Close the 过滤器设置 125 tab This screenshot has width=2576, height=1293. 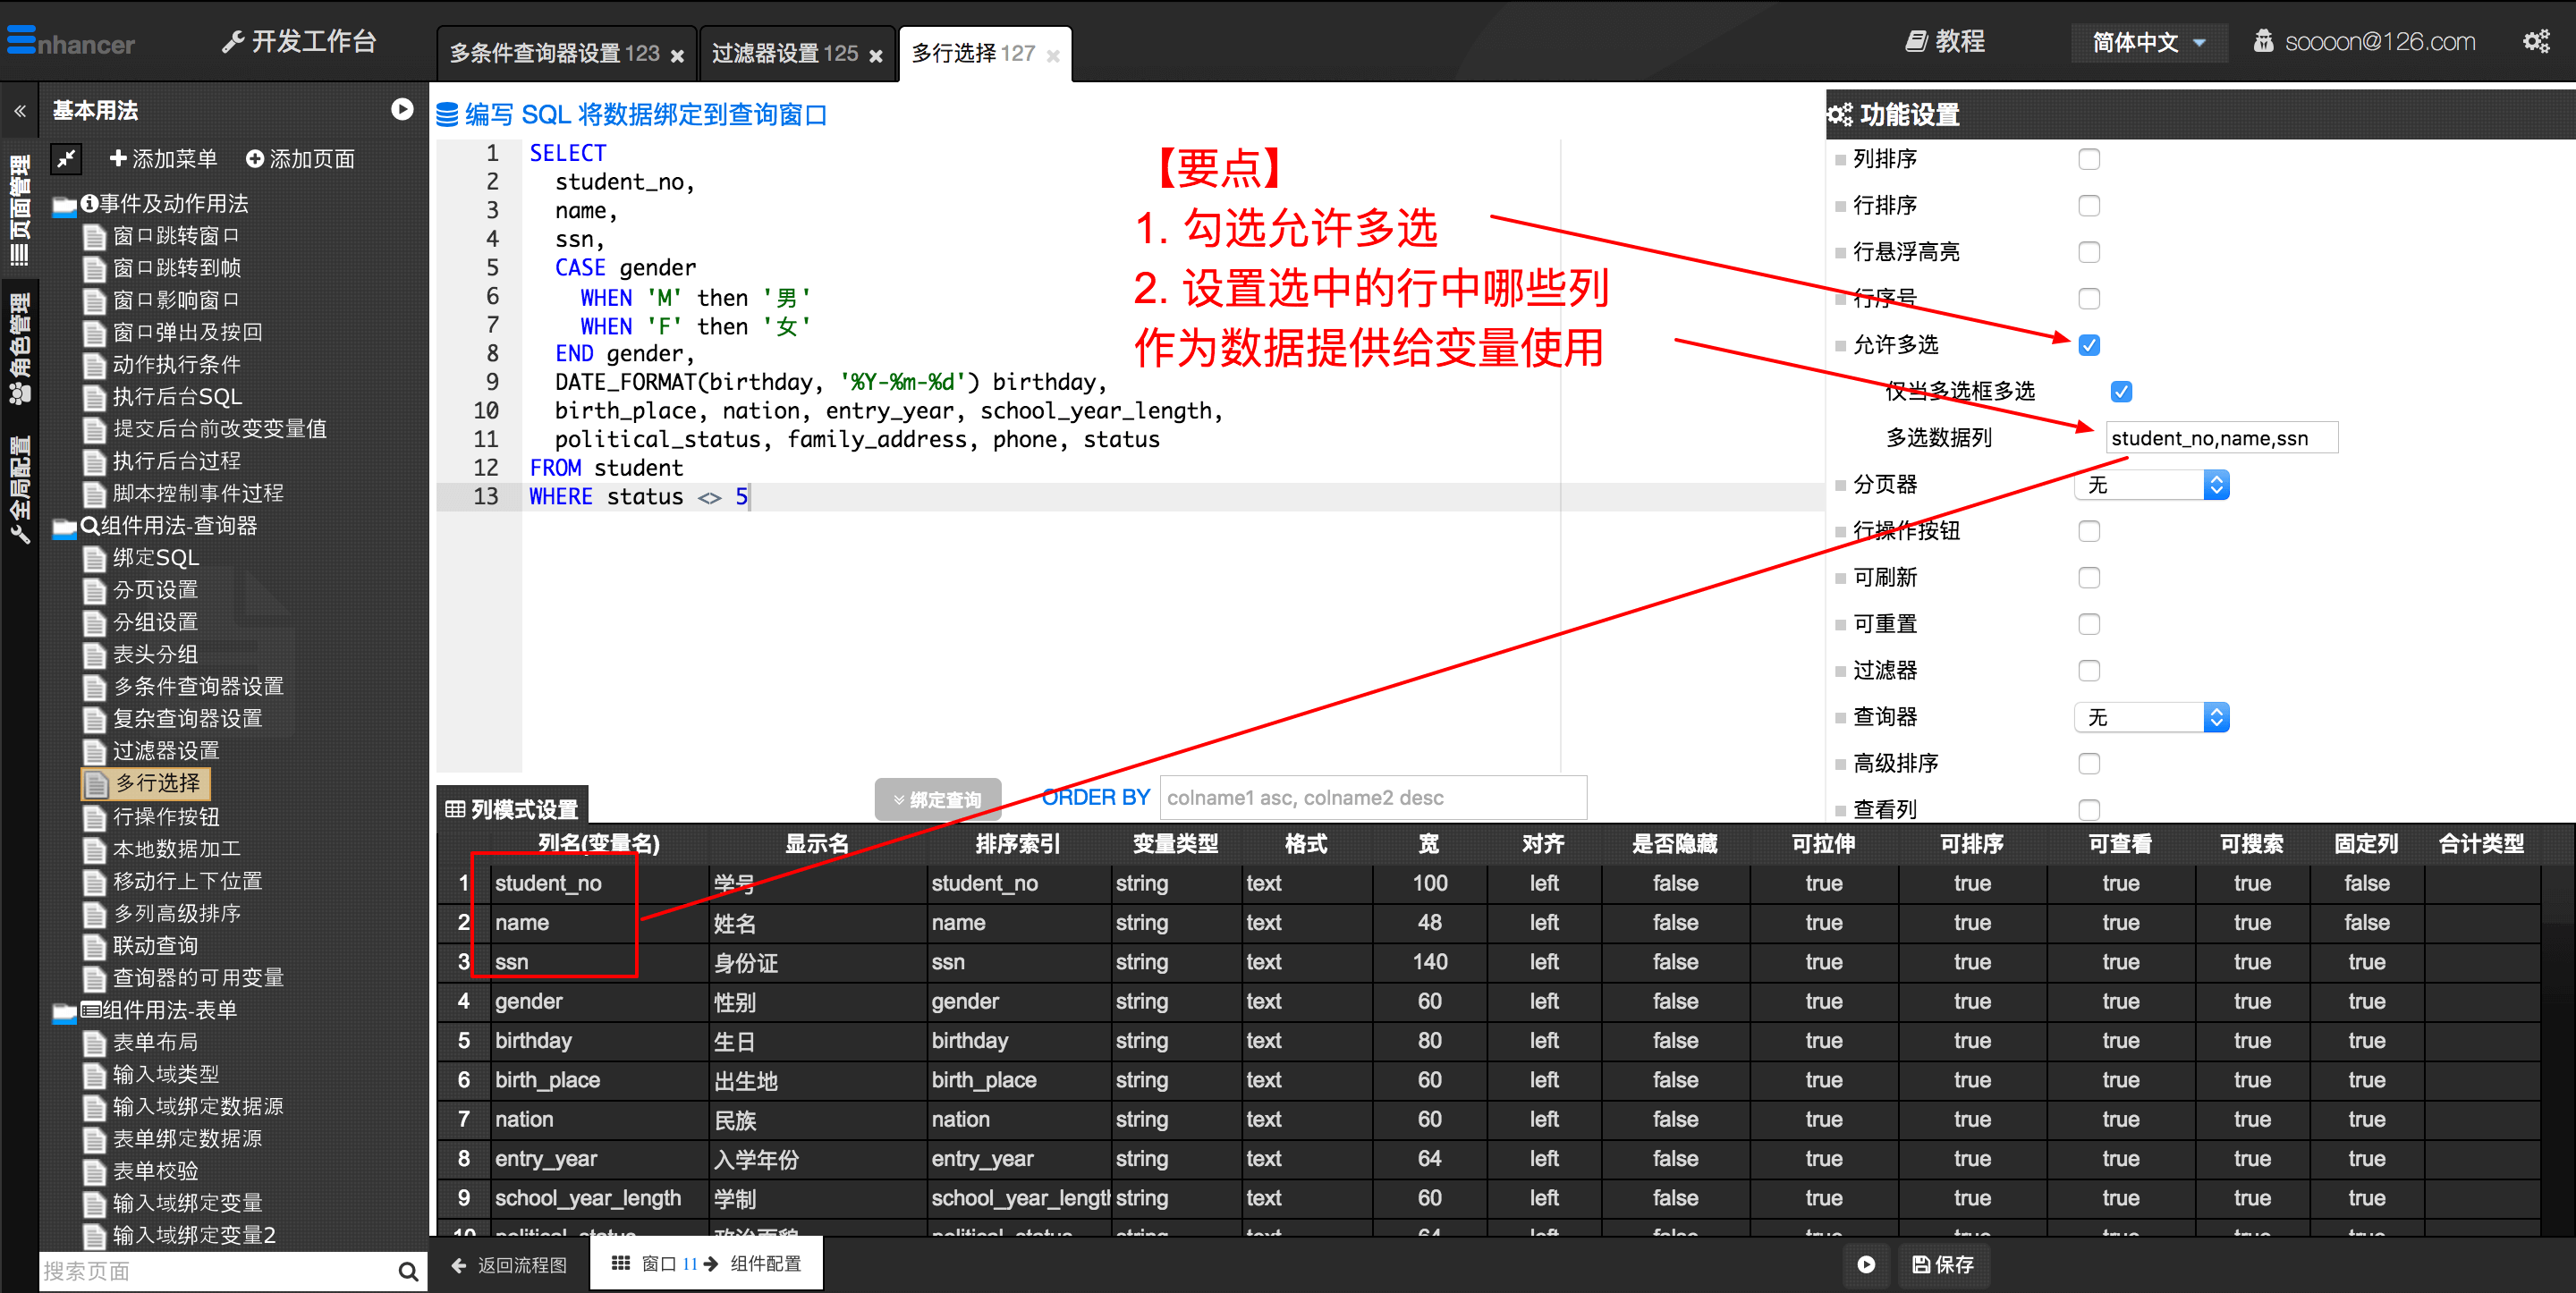coord(876,56)
